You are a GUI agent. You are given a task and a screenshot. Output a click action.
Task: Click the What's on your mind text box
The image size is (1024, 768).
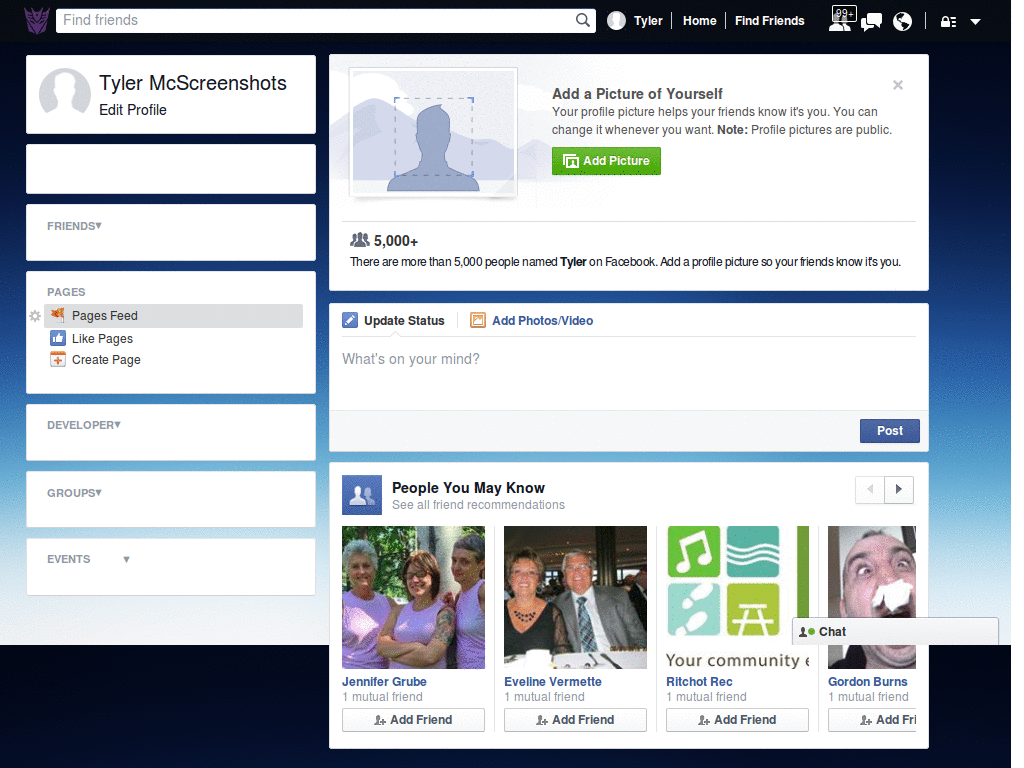click(628, 374)
